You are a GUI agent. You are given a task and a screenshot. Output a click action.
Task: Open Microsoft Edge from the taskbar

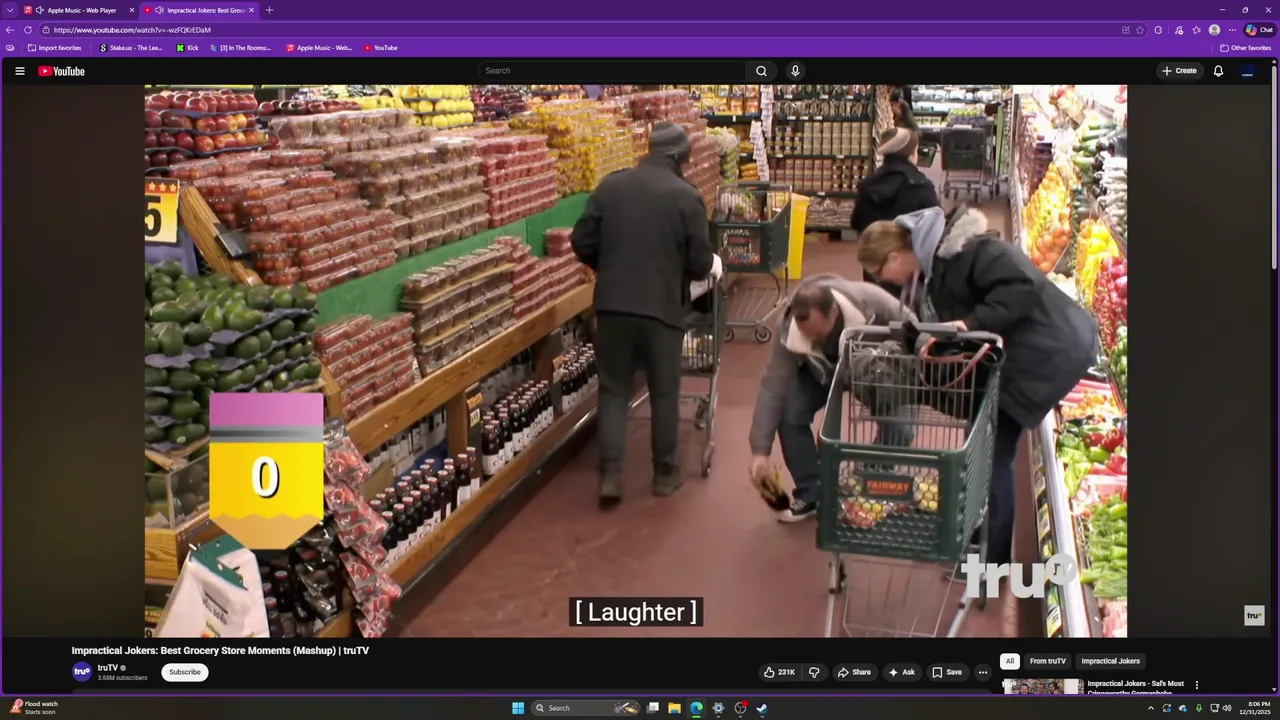[x=696, y=708]
